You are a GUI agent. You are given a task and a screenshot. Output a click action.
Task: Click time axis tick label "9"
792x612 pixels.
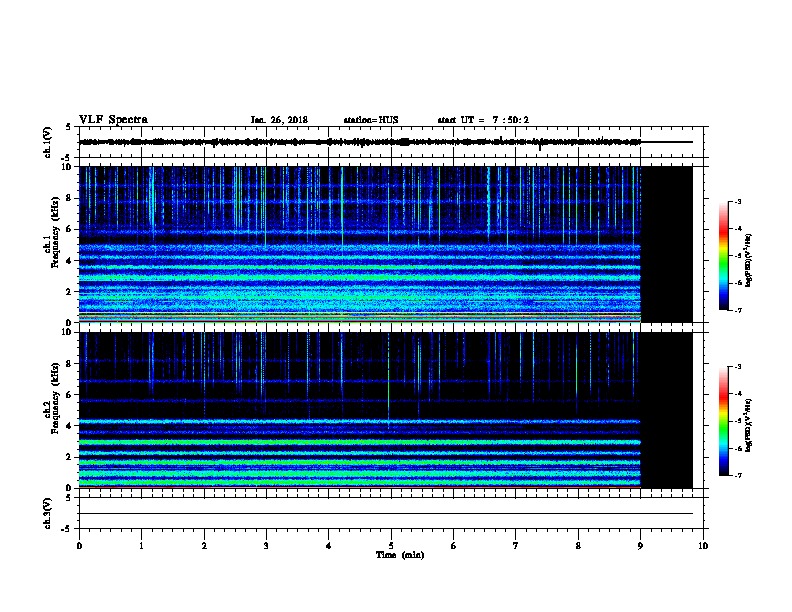point(640,546)
